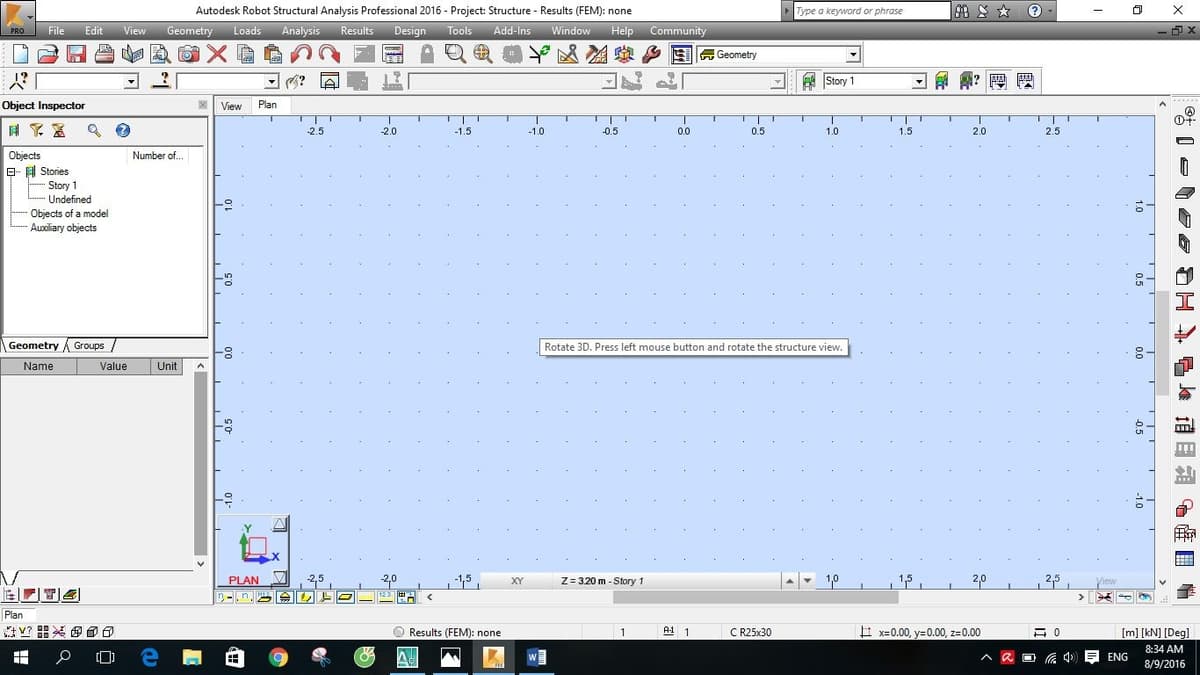Open the Loads menu
Screen dimensions: 1200x675
tap(247, 31)
